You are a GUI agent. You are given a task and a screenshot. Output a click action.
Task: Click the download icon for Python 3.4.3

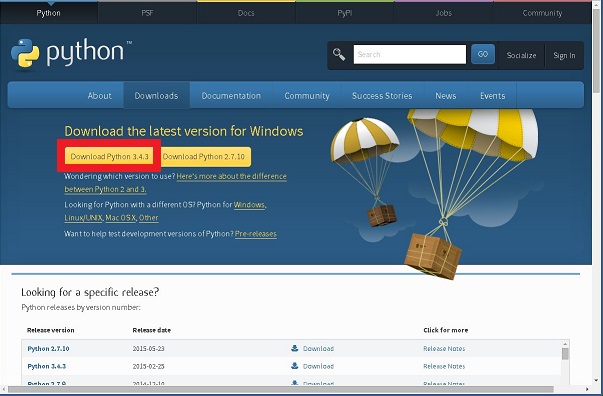click(x=295, y=366)
